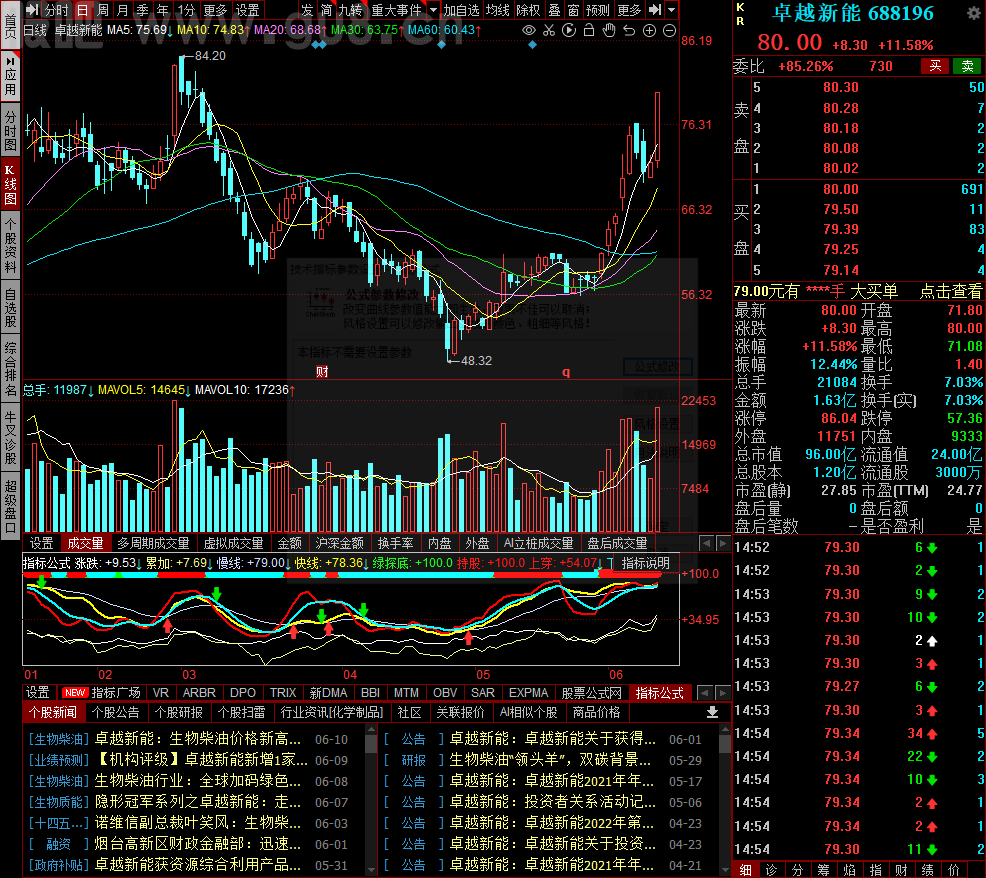Open the 设置 menu in the top toolbar
This screenshot has height=878, width=986.
point(247,10)
